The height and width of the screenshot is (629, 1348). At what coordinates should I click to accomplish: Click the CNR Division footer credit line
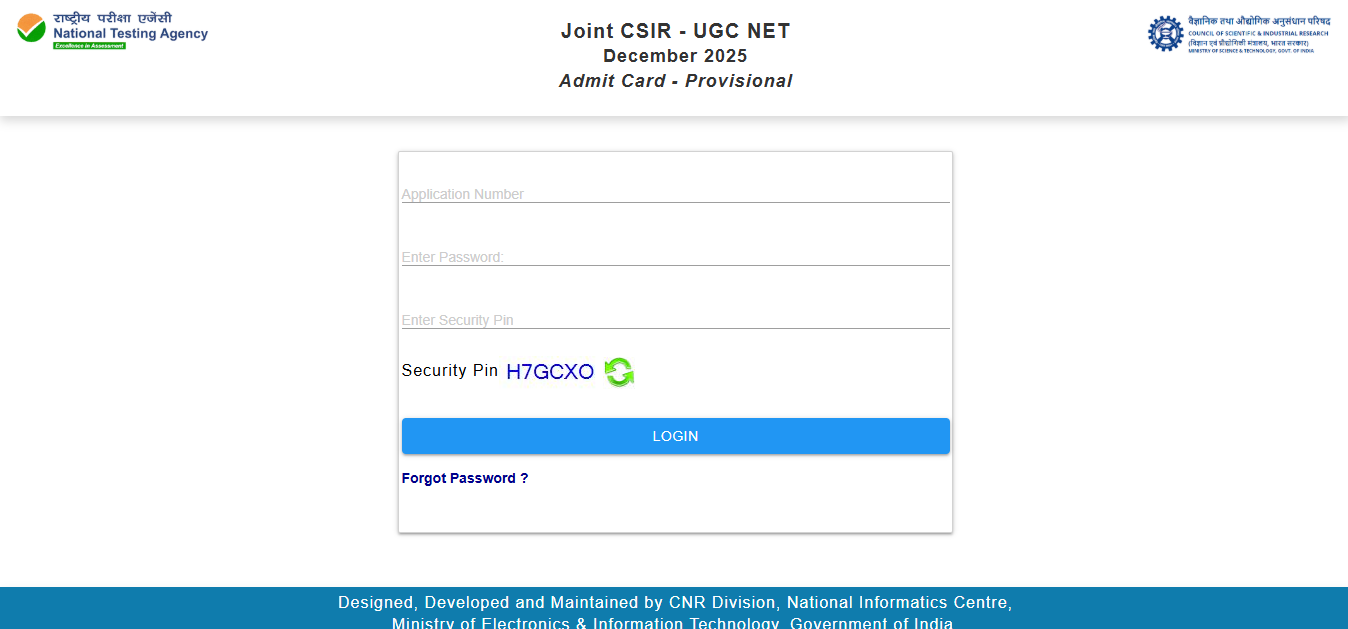click(675, 602)
